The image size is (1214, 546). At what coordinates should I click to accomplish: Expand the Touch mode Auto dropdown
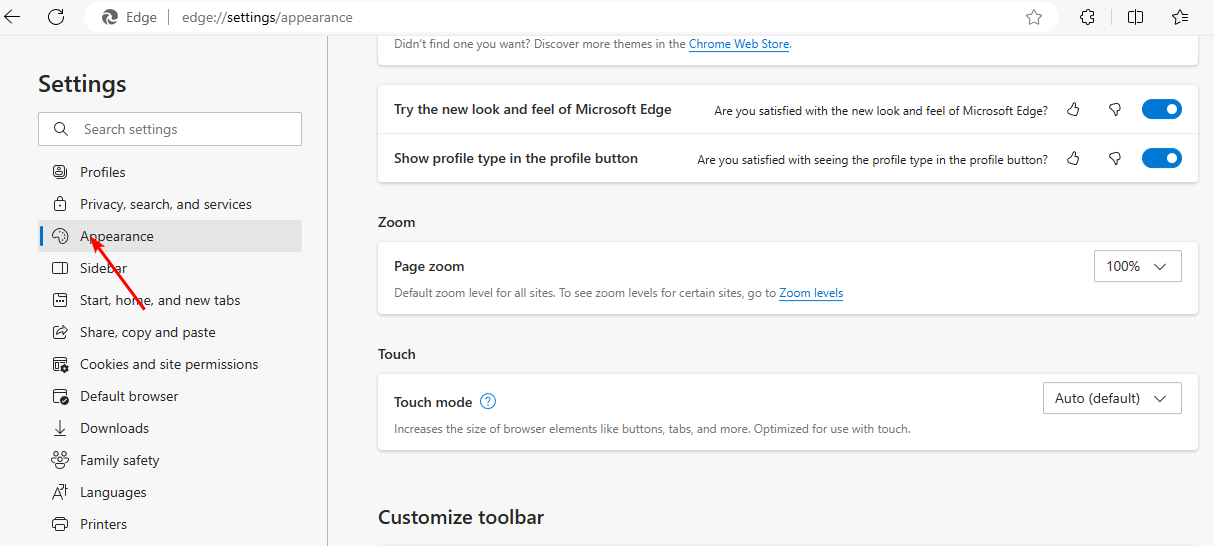point(1112,398)
